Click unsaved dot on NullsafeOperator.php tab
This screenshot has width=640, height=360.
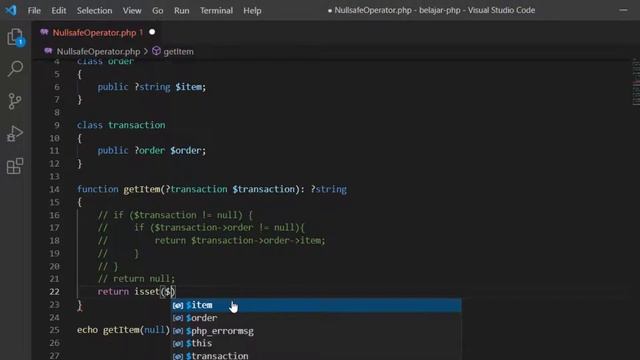pyautogui.click(x=152, y=32)
